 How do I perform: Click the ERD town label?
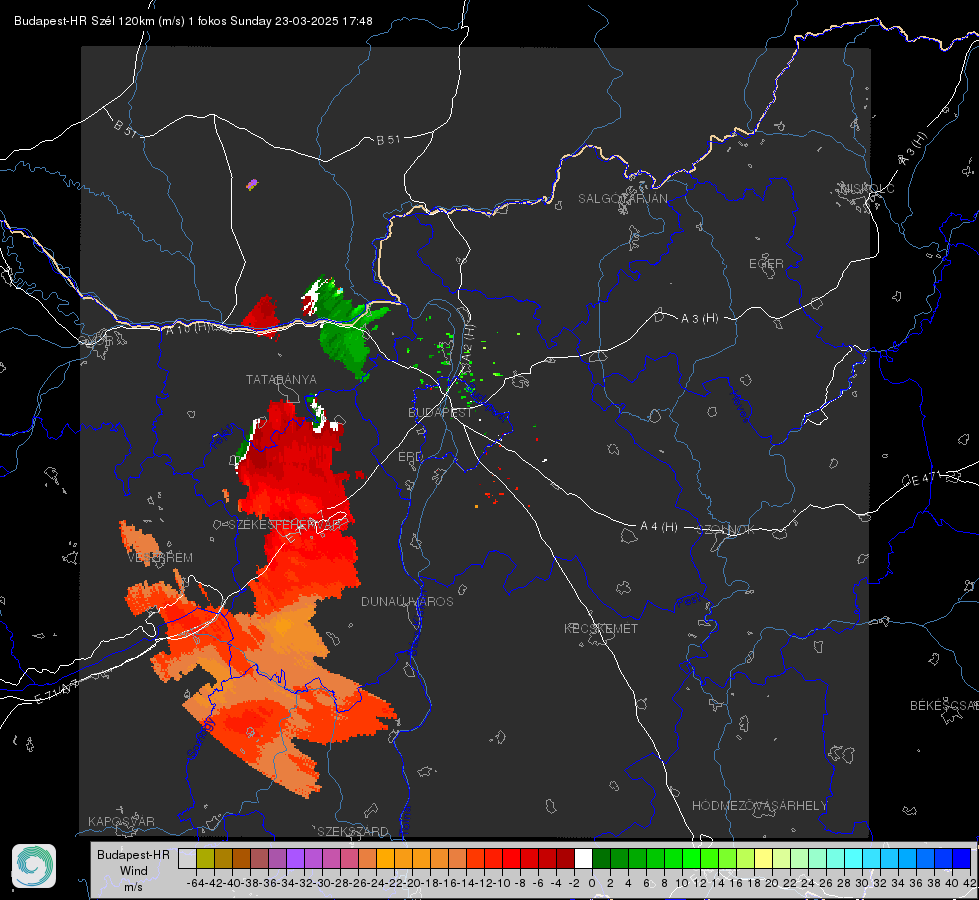point(410,457)
